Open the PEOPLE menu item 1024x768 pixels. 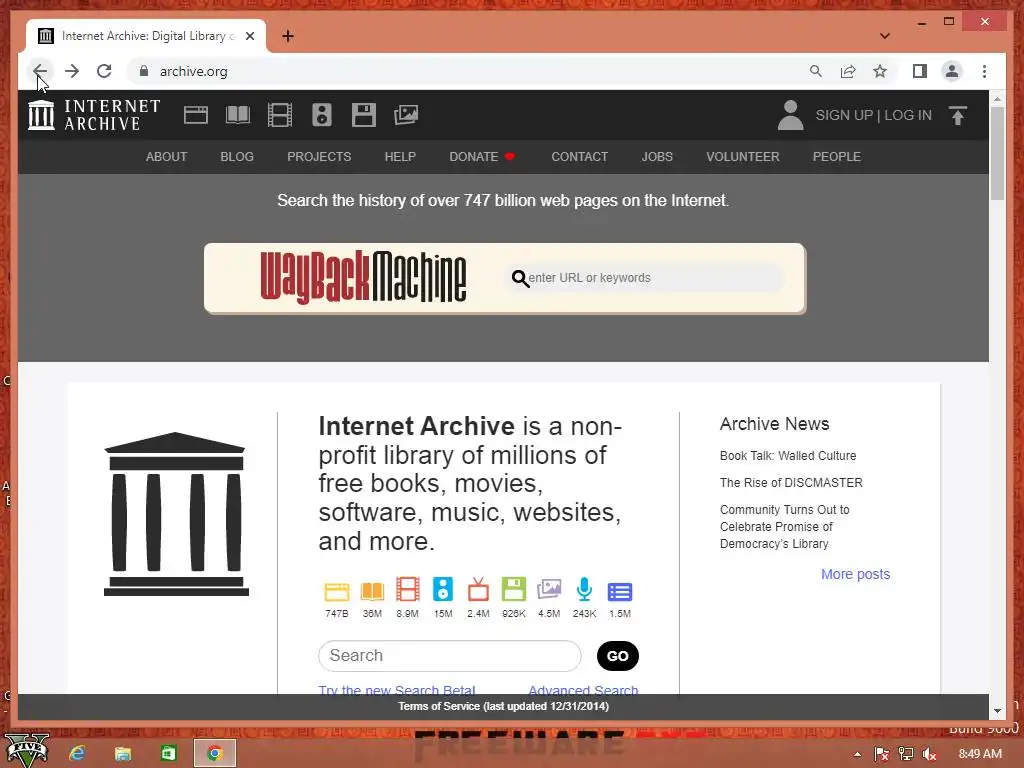[x=837, y=157]
